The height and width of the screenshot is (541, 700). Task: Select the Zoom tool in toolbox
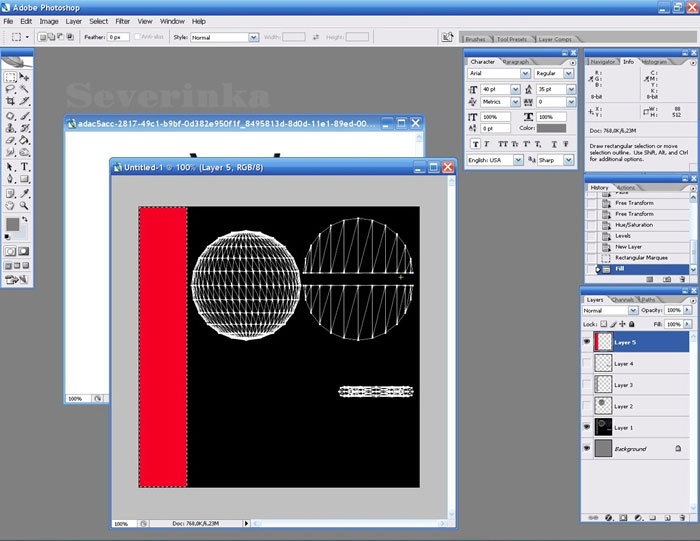tap(24, 206)
